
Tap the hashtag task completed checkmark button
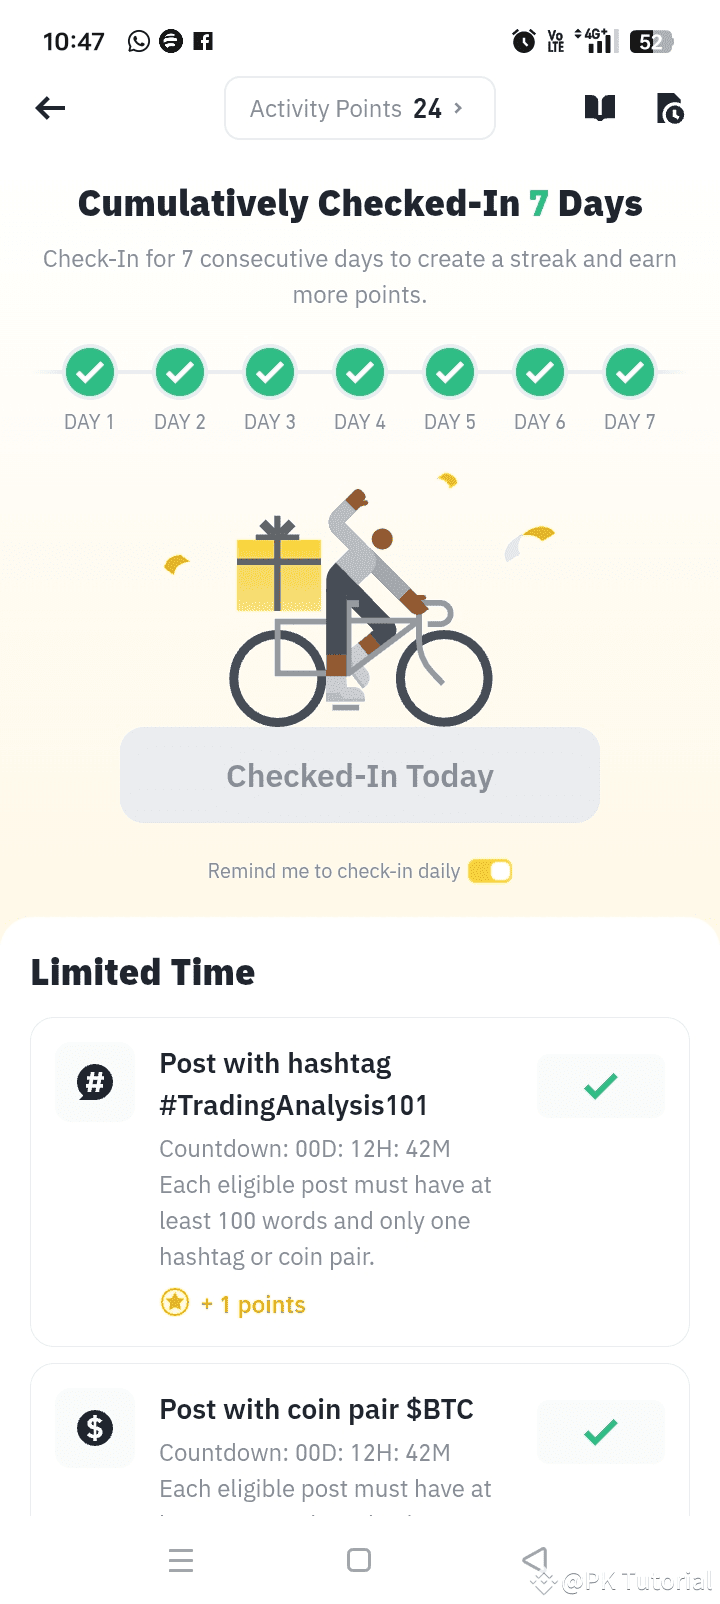(x=600, y=1086)
